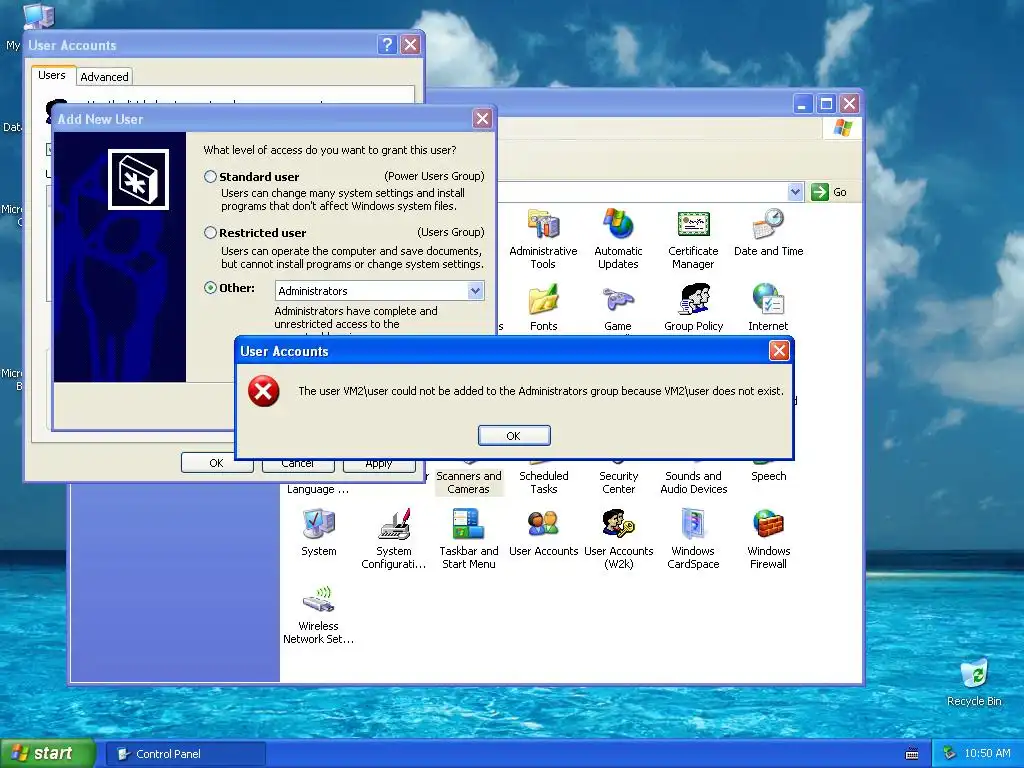Select the Standard user radio button
Screen dimensions: 1024x768
pos(210,176)
